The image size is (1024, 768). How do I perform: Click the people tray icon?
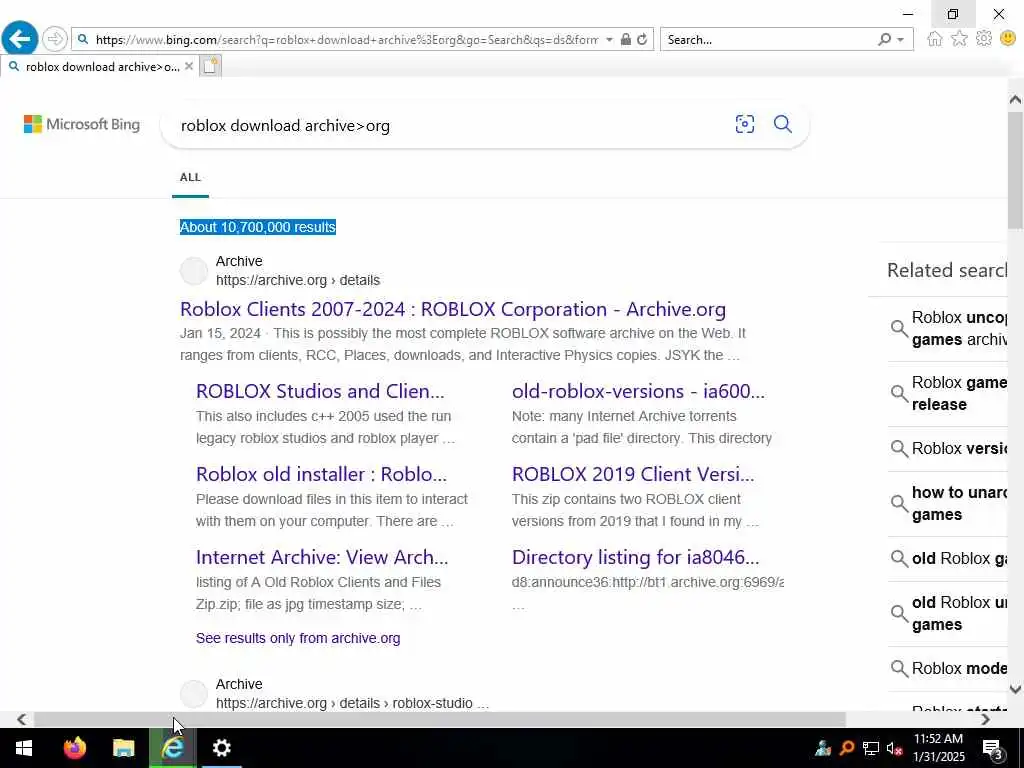(x=823, y=748)
